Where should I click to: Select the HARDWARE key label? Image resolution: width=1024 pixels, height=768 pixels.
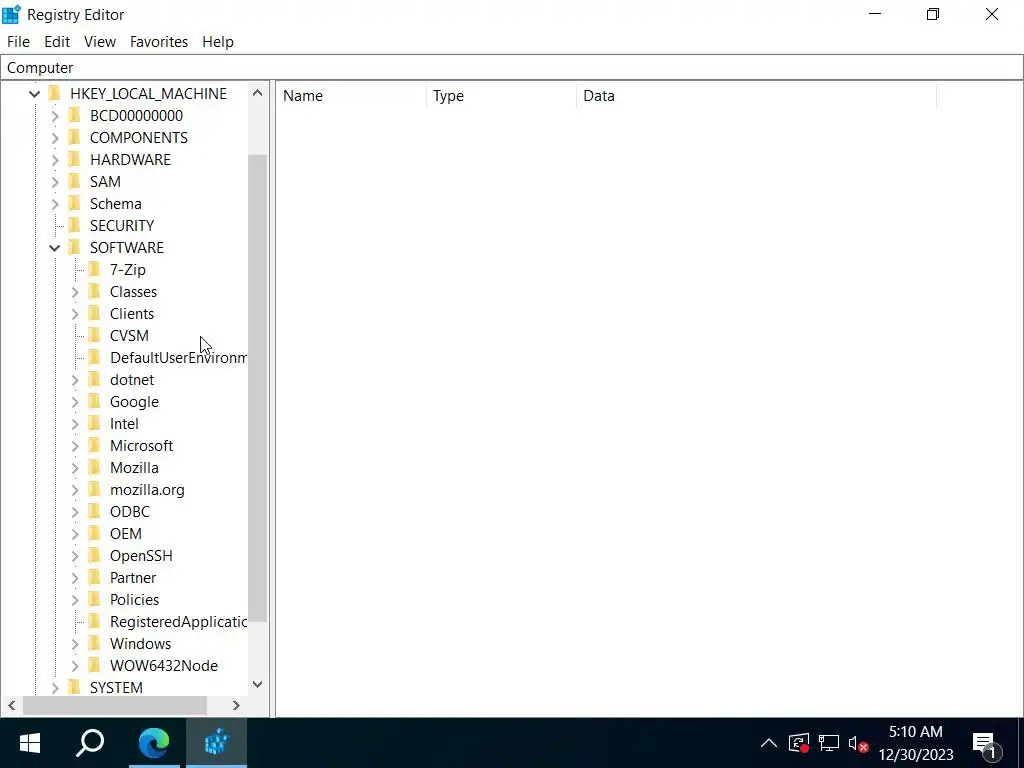tap(130, 160)
